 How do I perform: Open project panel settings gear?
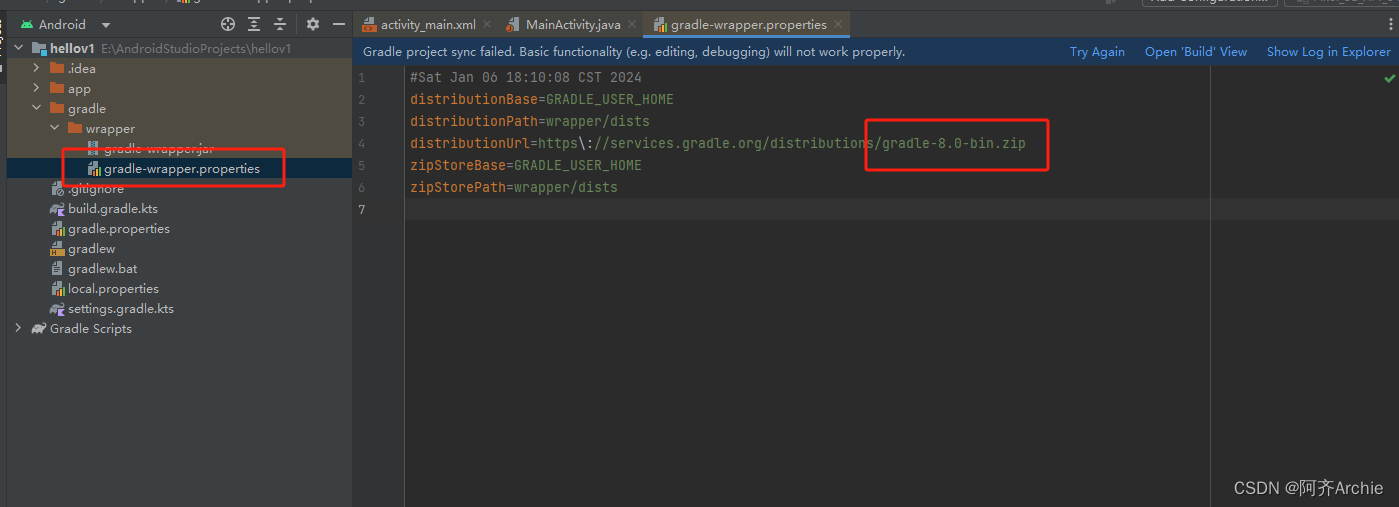point(313,24)
